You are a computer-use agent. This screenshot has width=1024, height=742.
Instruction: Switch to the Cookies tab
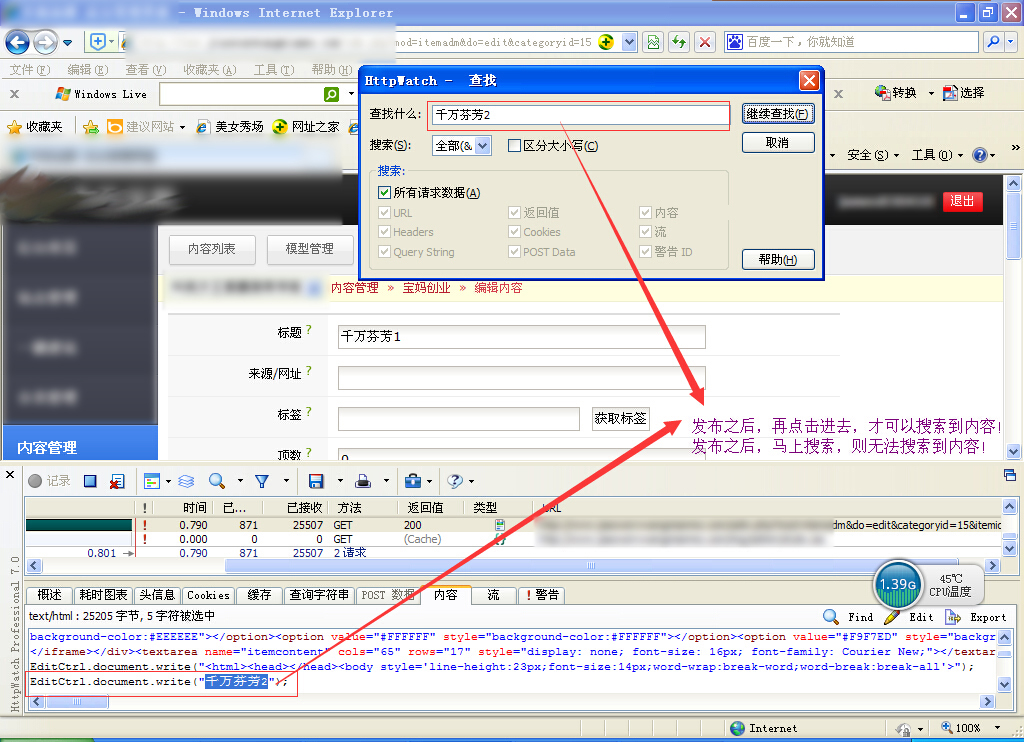click(208, 595)
